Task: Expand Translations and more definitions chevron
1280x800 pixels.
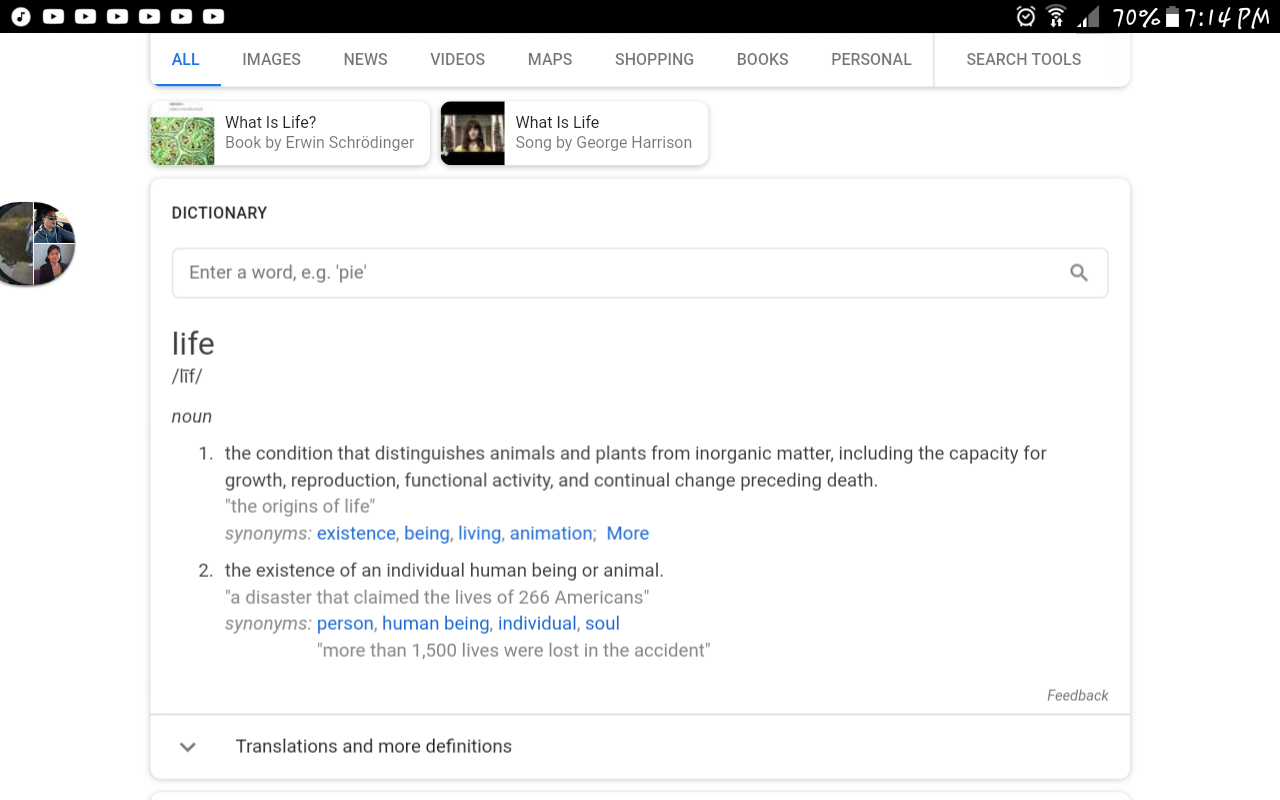Action: pyautogui.click(x=187, y=747)
